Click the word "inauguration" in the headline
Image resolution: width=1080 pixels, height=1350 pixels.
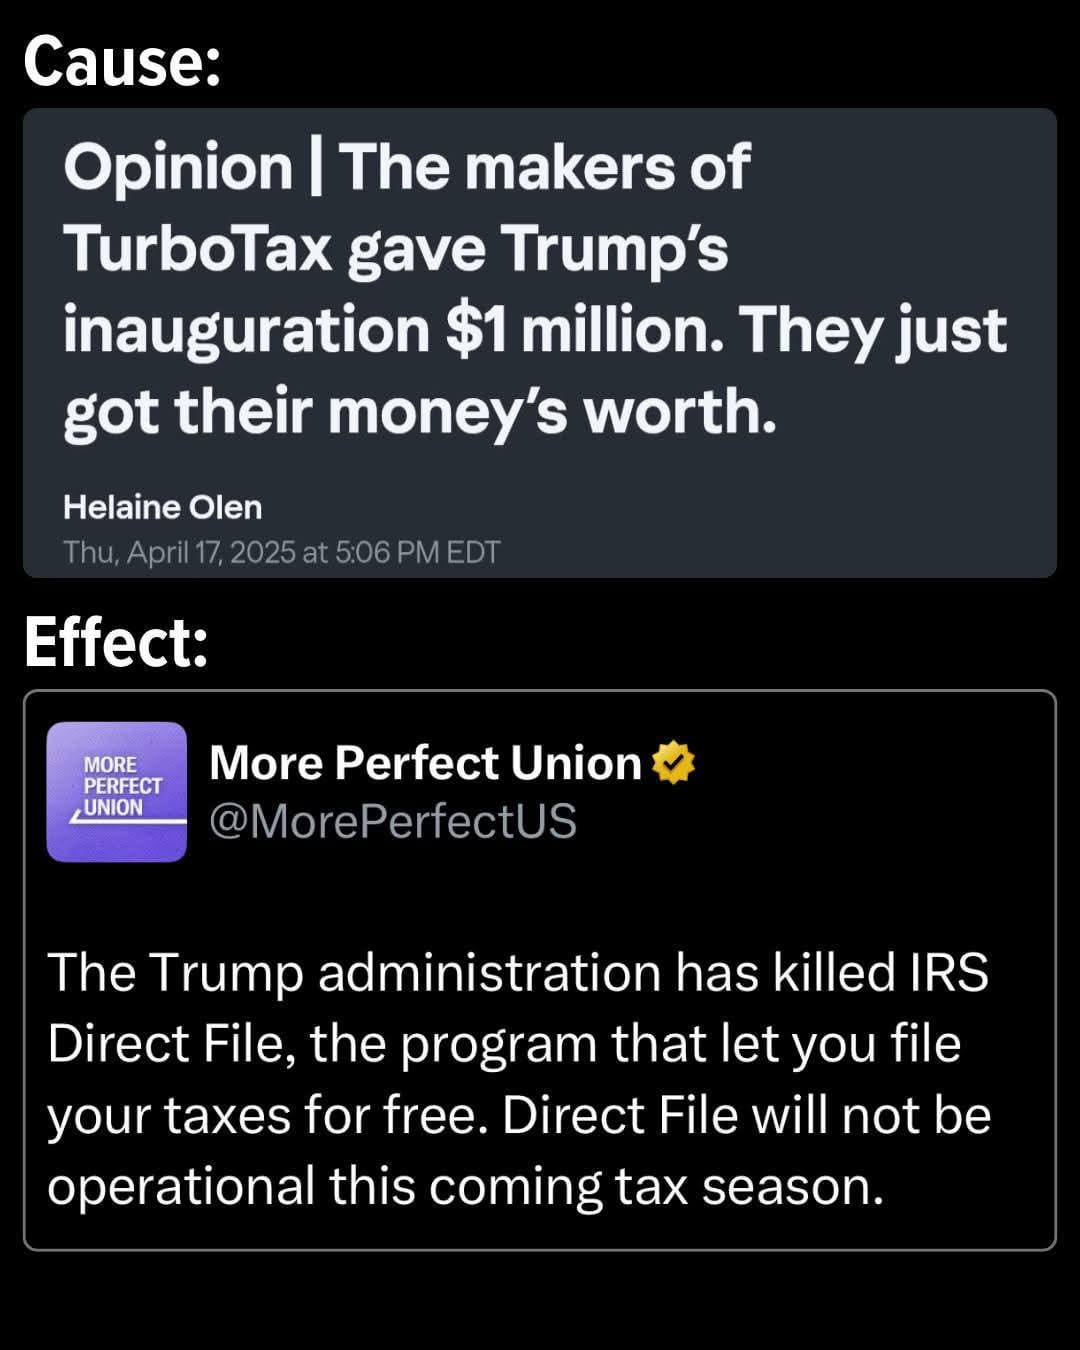point(245,330)
